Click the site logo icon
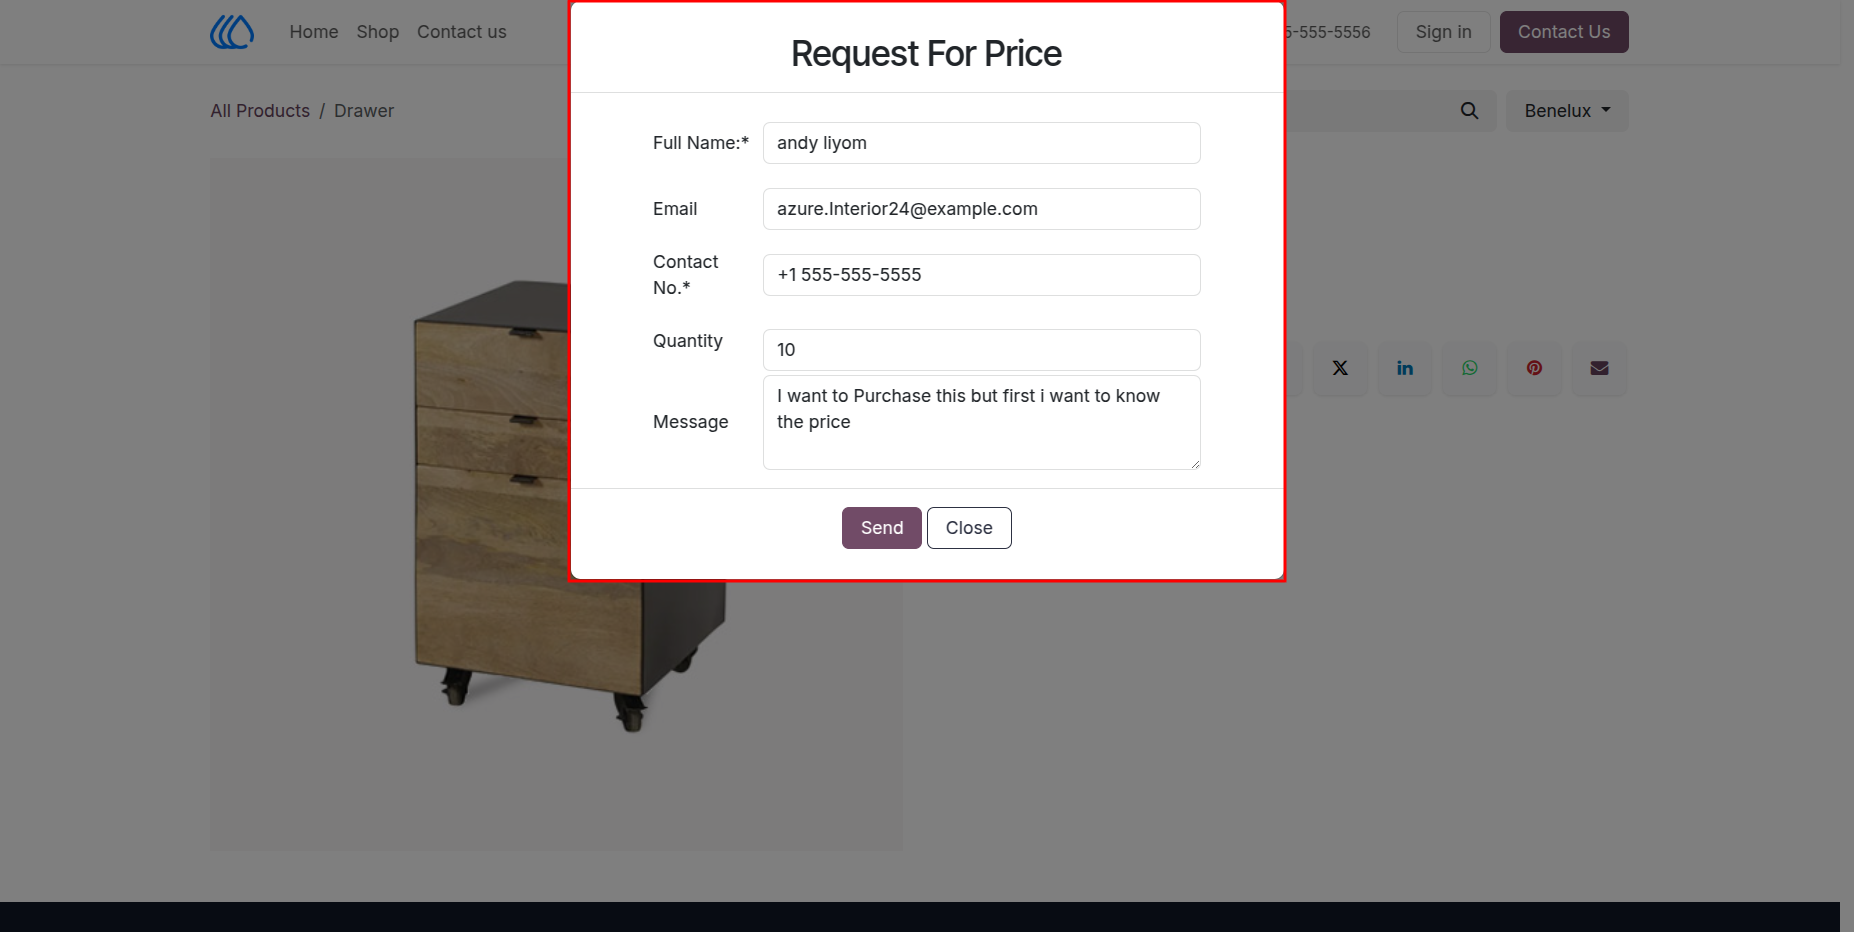The height and width of the screenshot is (932, 1854). click(232, 32)
